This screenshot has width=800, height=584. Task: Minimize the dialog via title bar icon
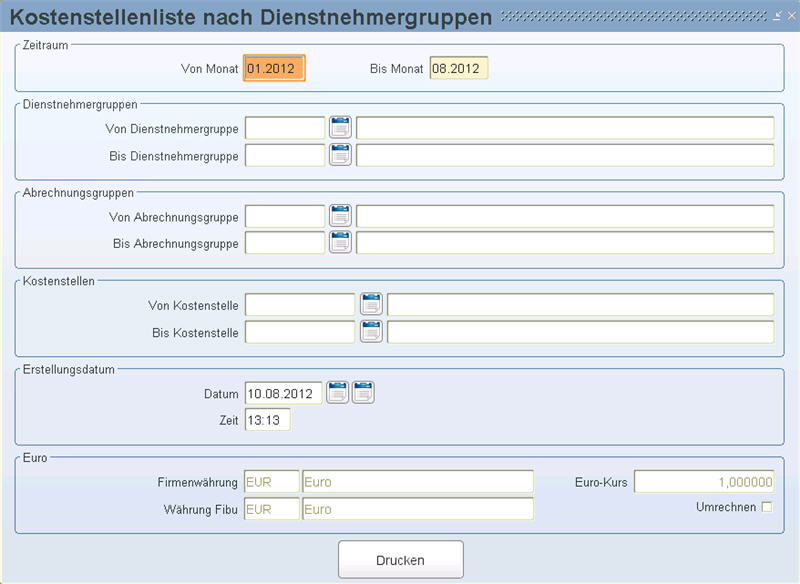777,16
